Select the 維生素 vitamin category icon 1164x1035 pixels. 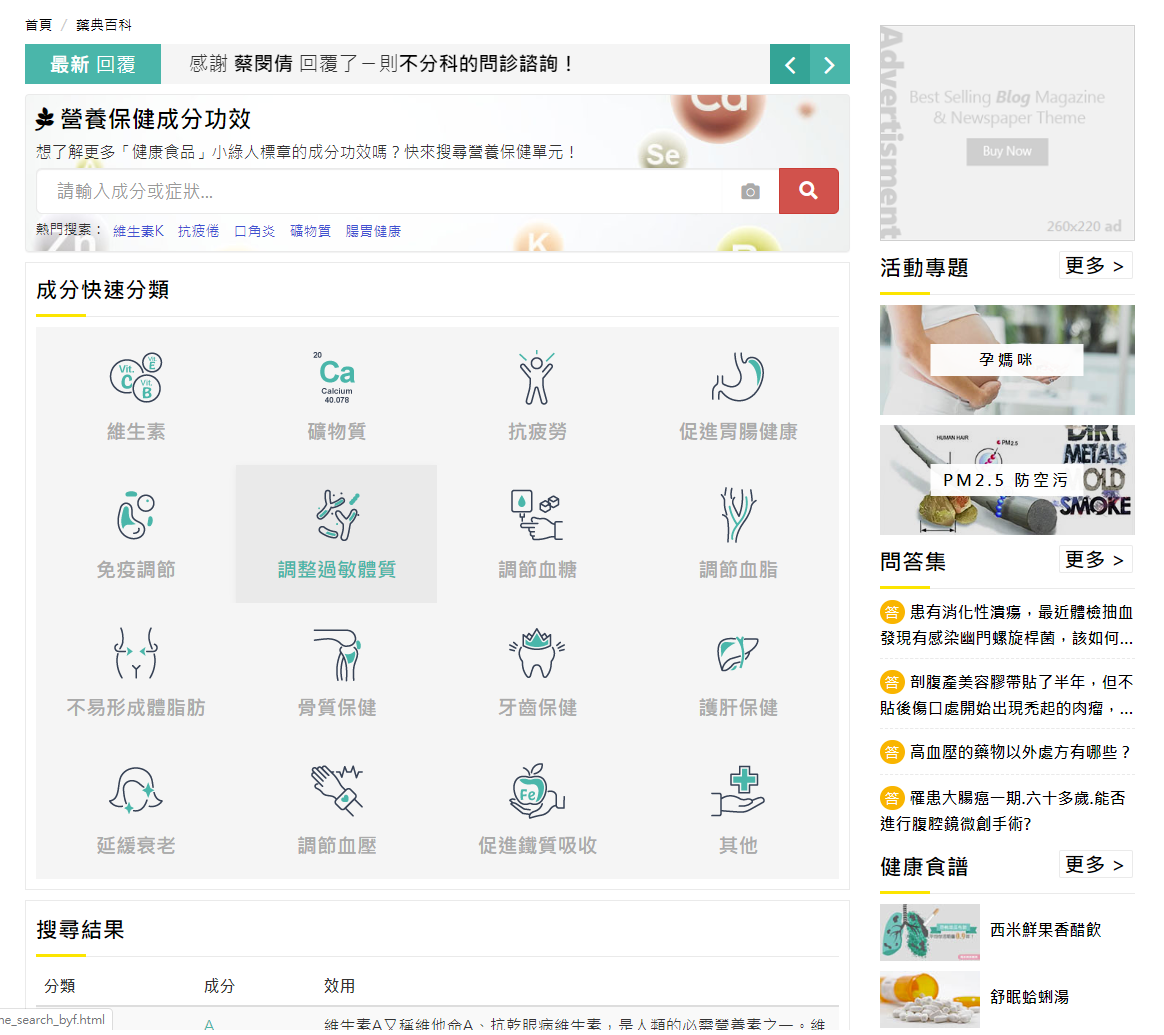[x=136, y=378]
